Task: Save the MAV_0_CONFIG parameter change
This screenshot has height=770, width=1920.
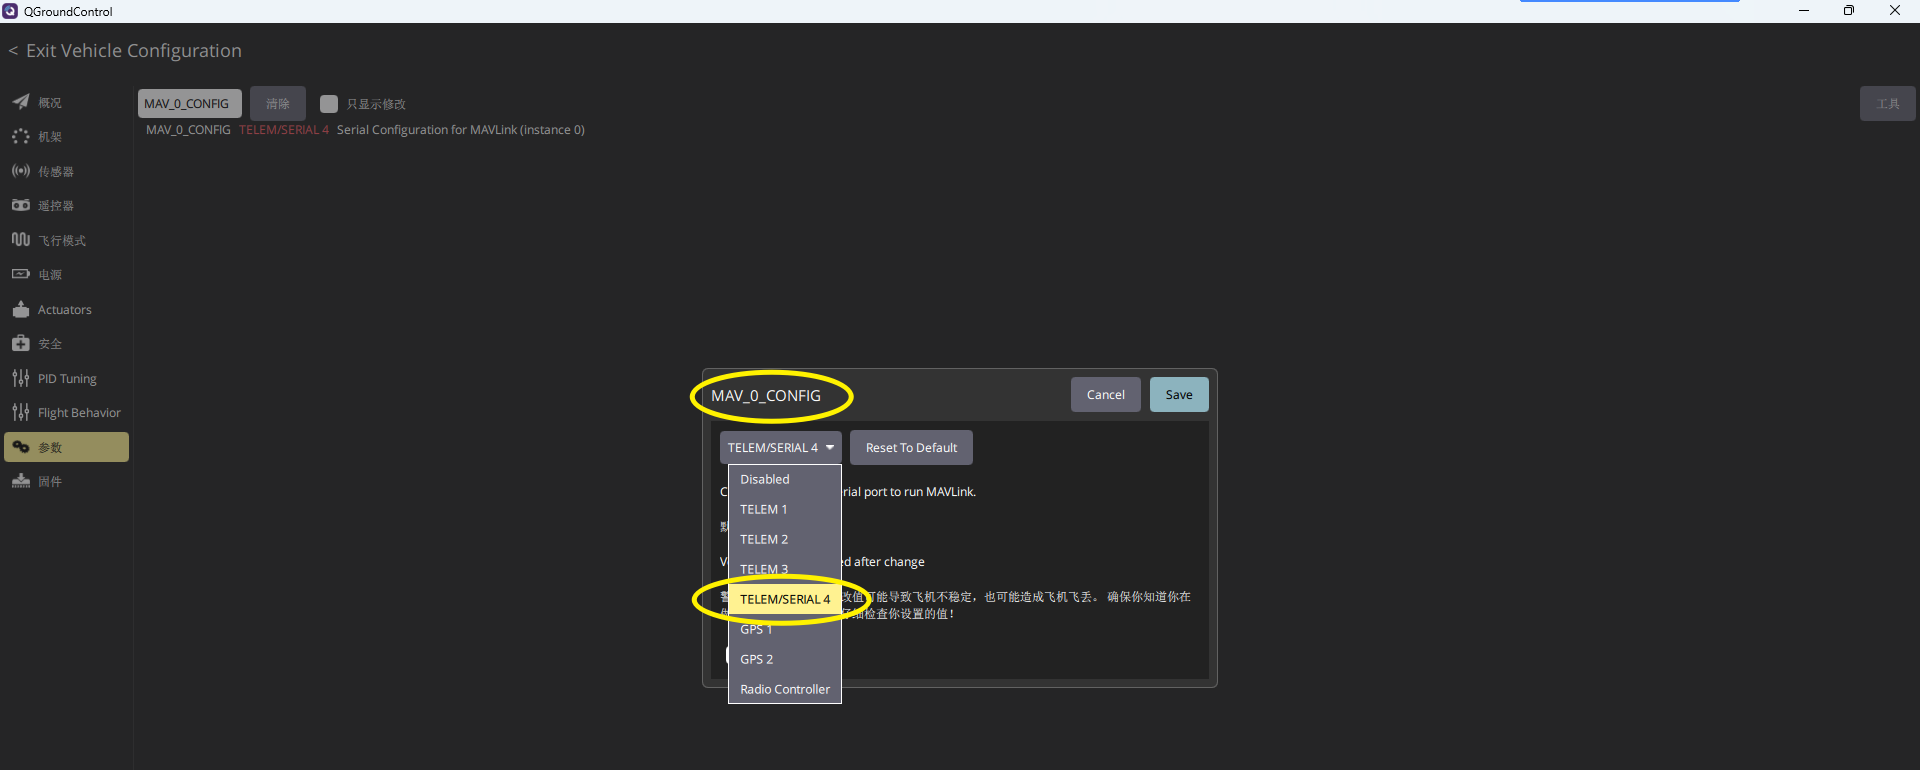Action: click(1179, 395)
